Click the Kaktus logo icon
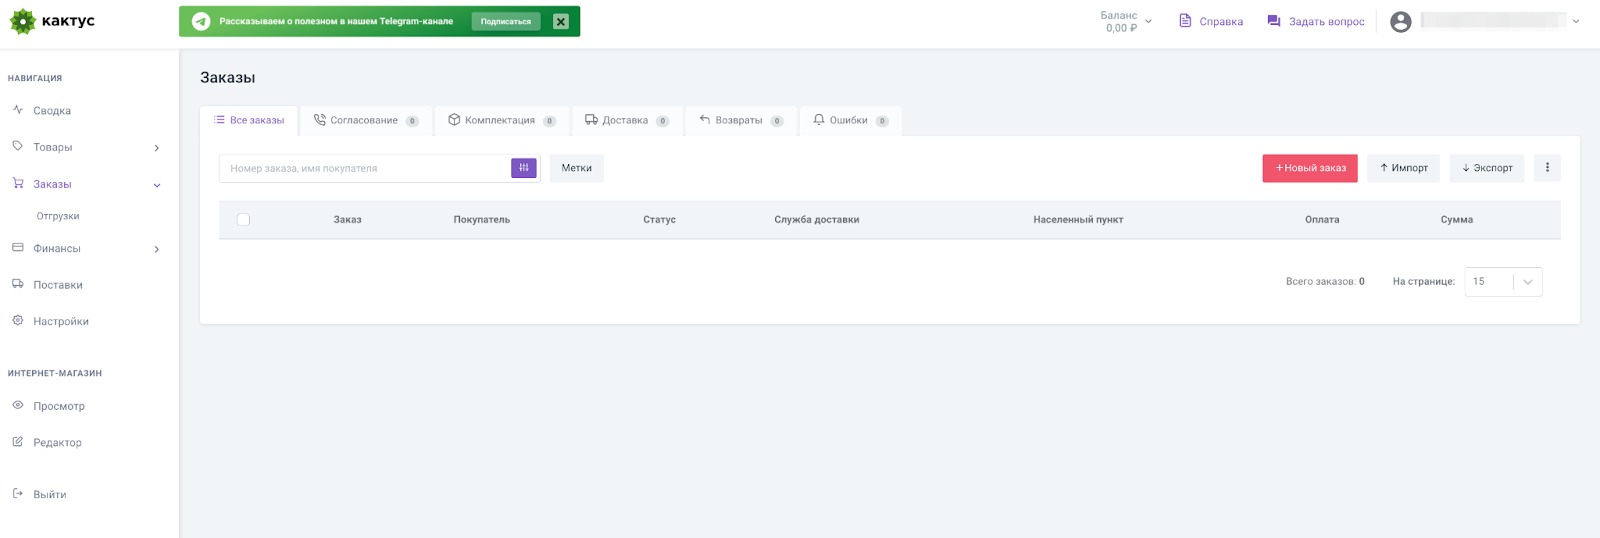 22,21
